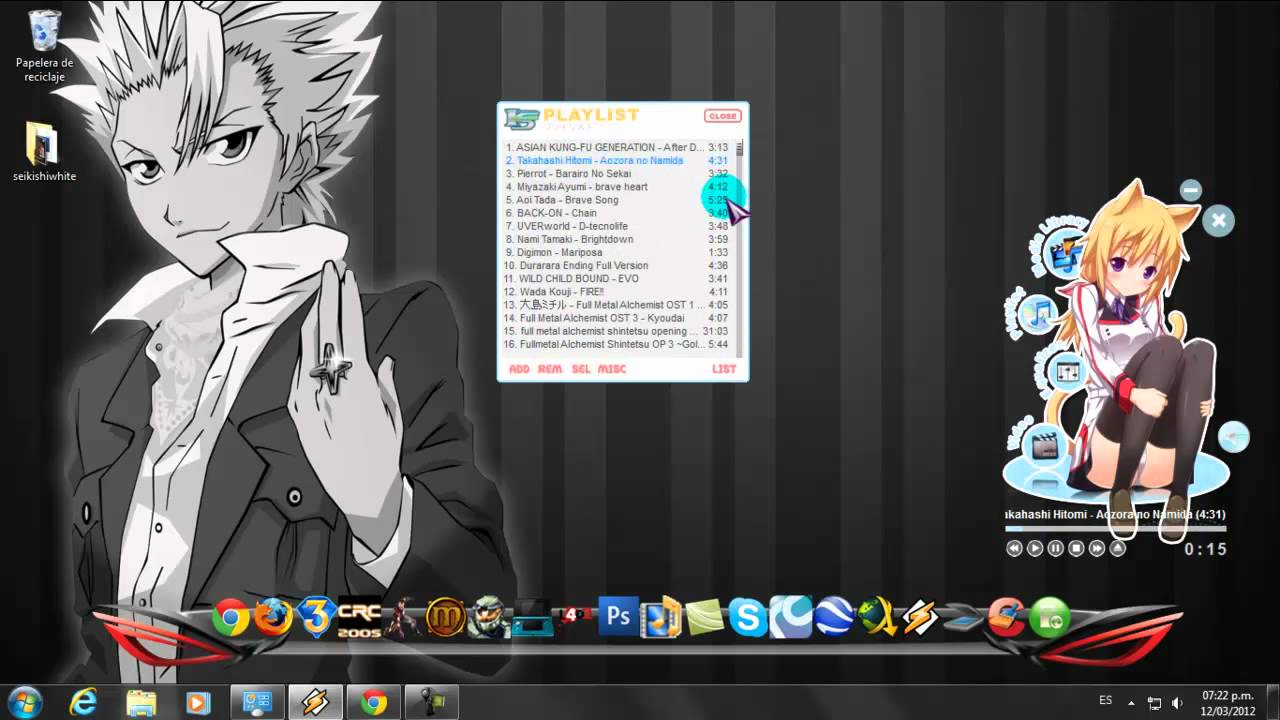Click LIST in the playlist window

724,369
